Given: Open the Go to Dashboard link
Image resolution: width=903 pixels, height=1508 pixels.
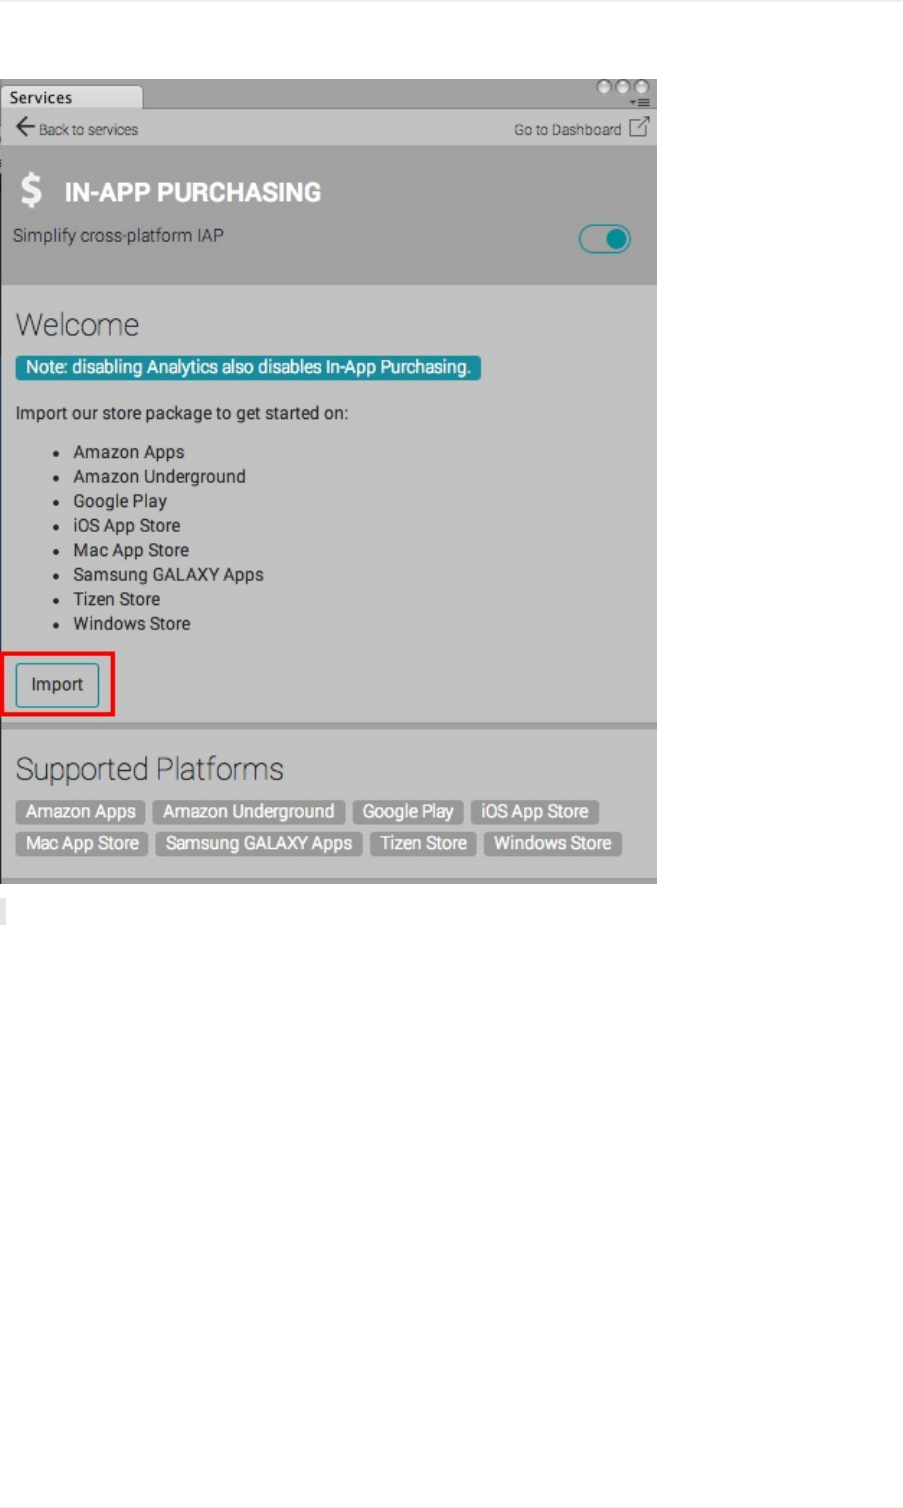Looking at the screenshot, I should tap(567, 130).
